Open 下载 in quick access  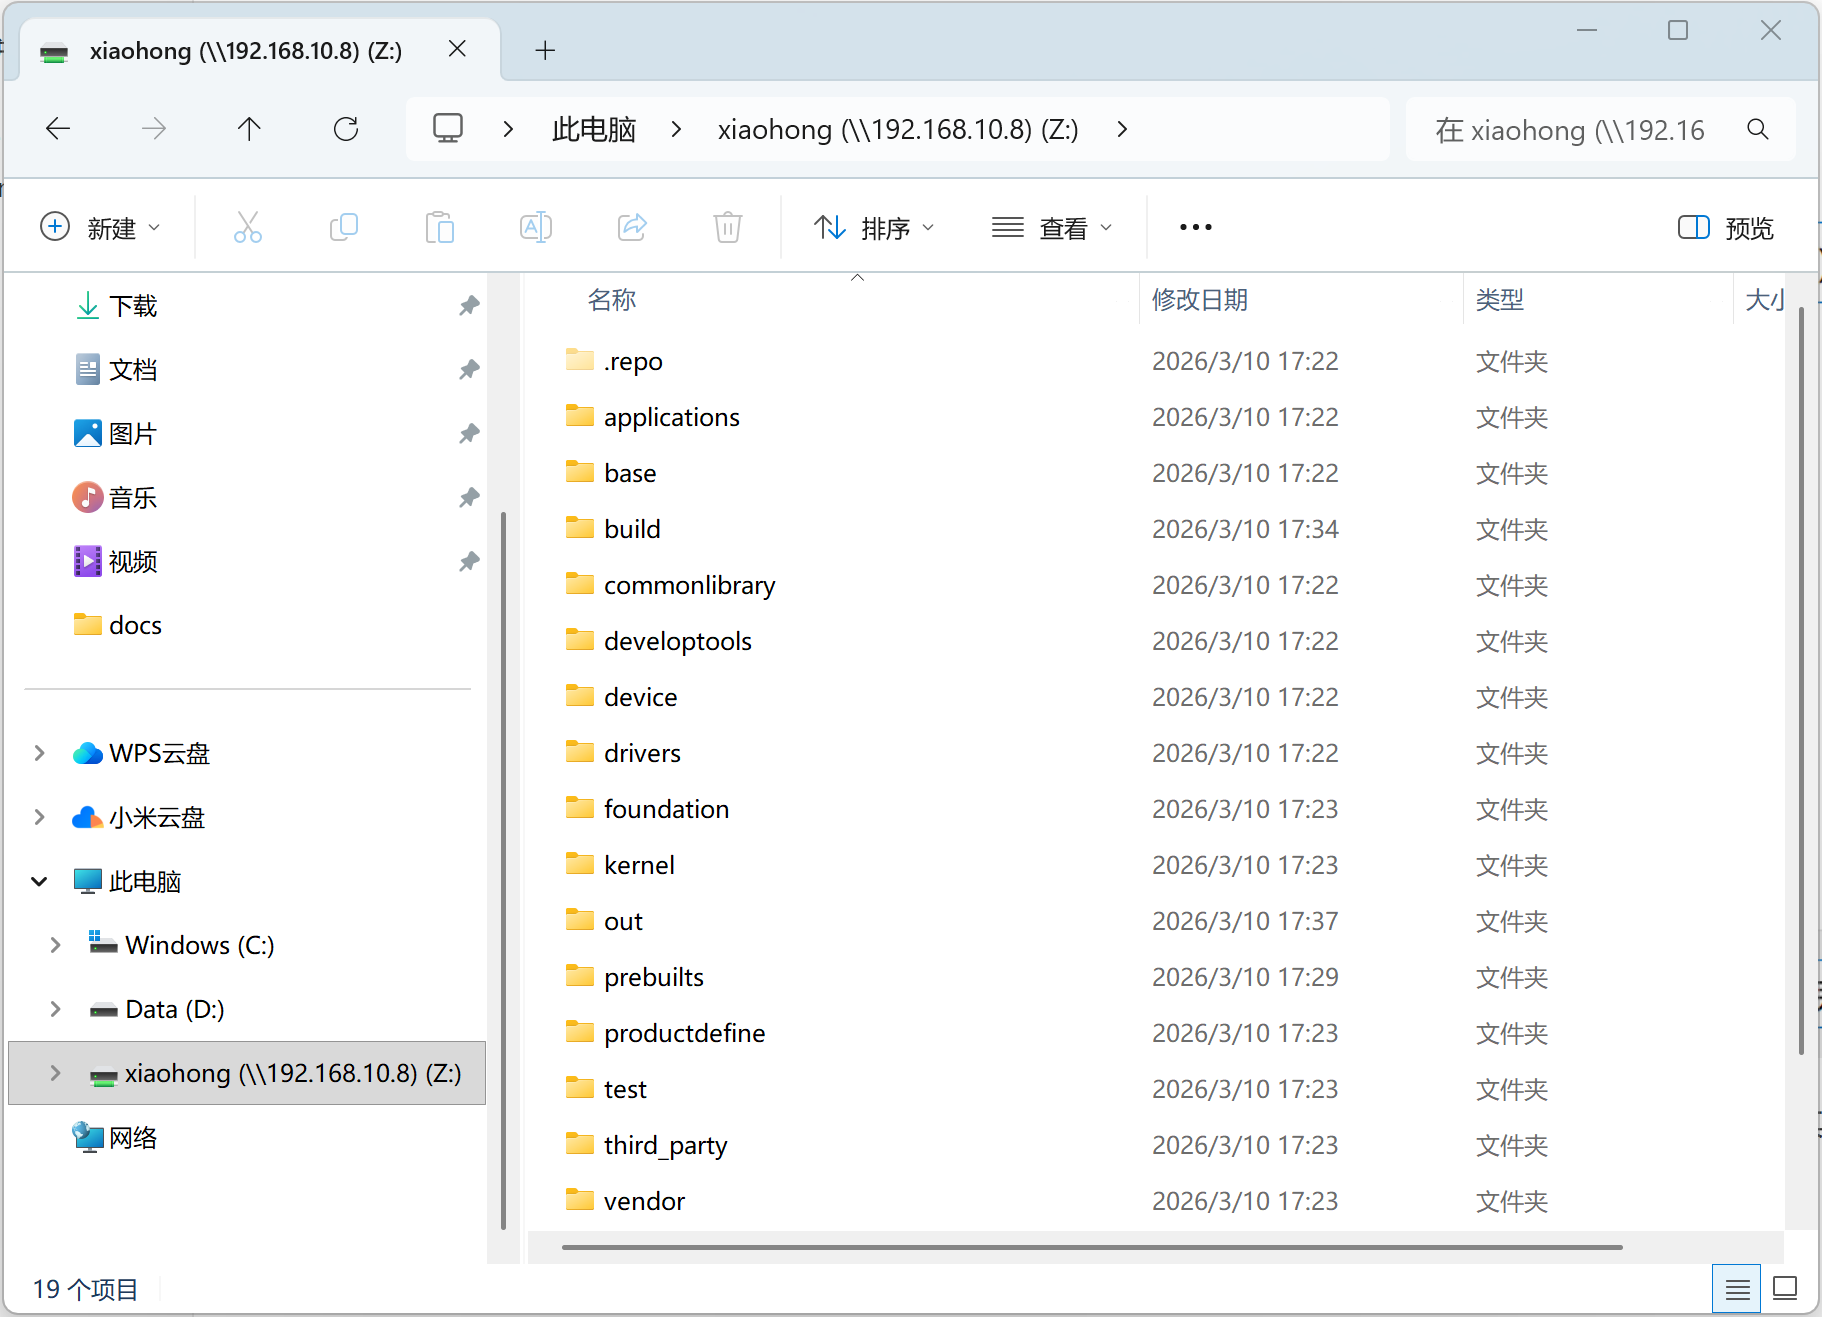(133, 306)
